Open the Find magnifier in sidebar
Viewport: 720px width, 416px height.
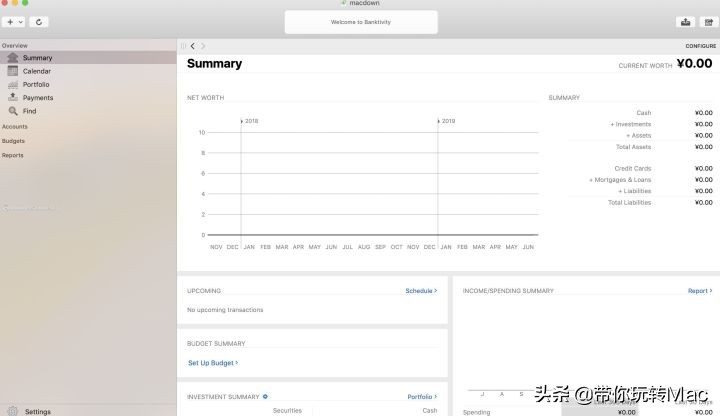pos(13,111)
